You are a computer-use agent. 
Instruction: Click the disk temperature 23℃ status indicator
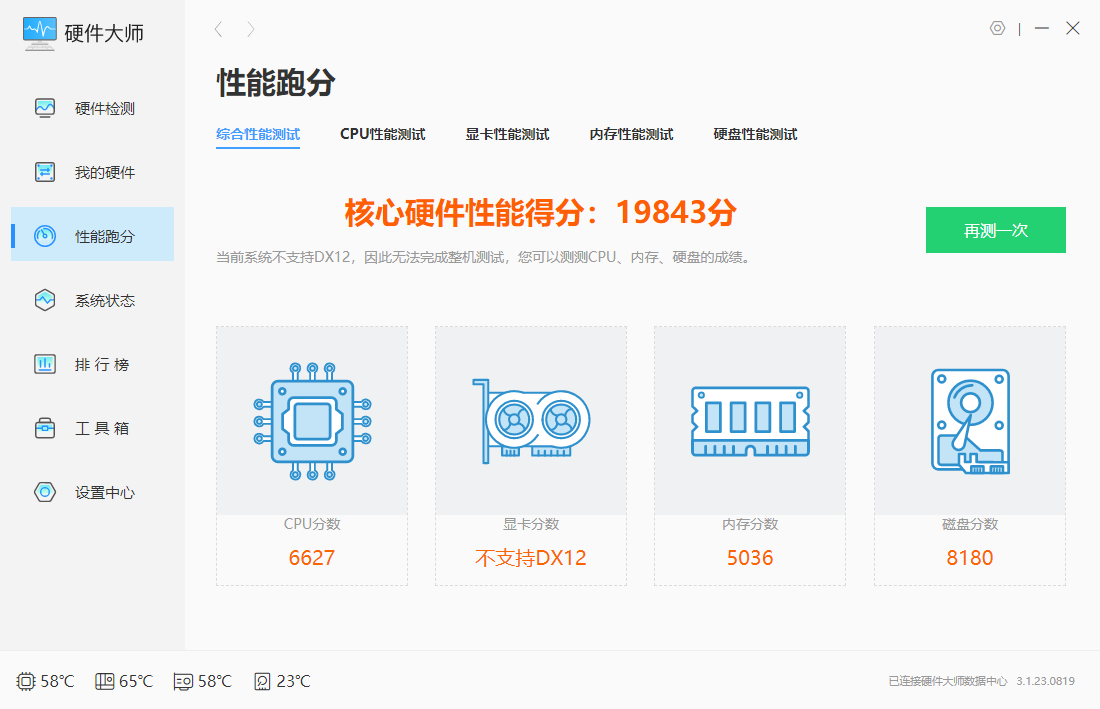[282, 681]
